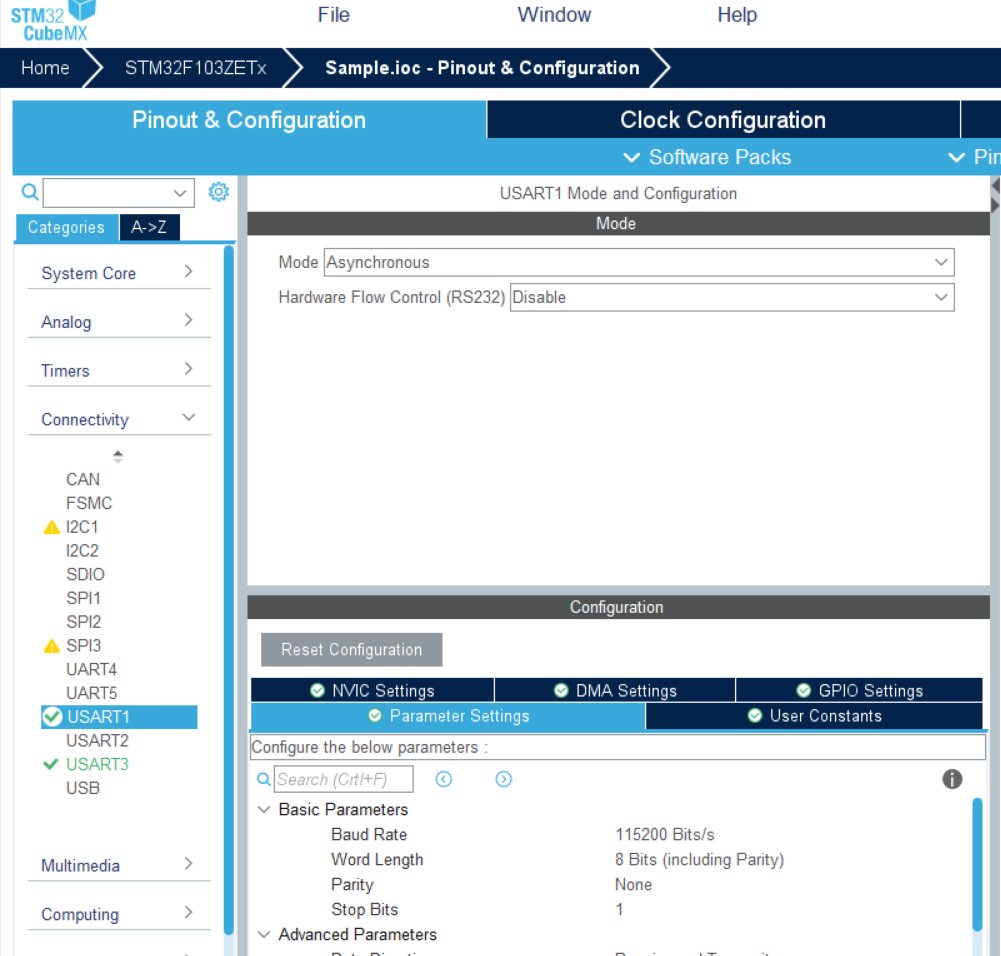1001x956 pixels.
Task: Select CAN peripheral
Action: pos(83,480)
